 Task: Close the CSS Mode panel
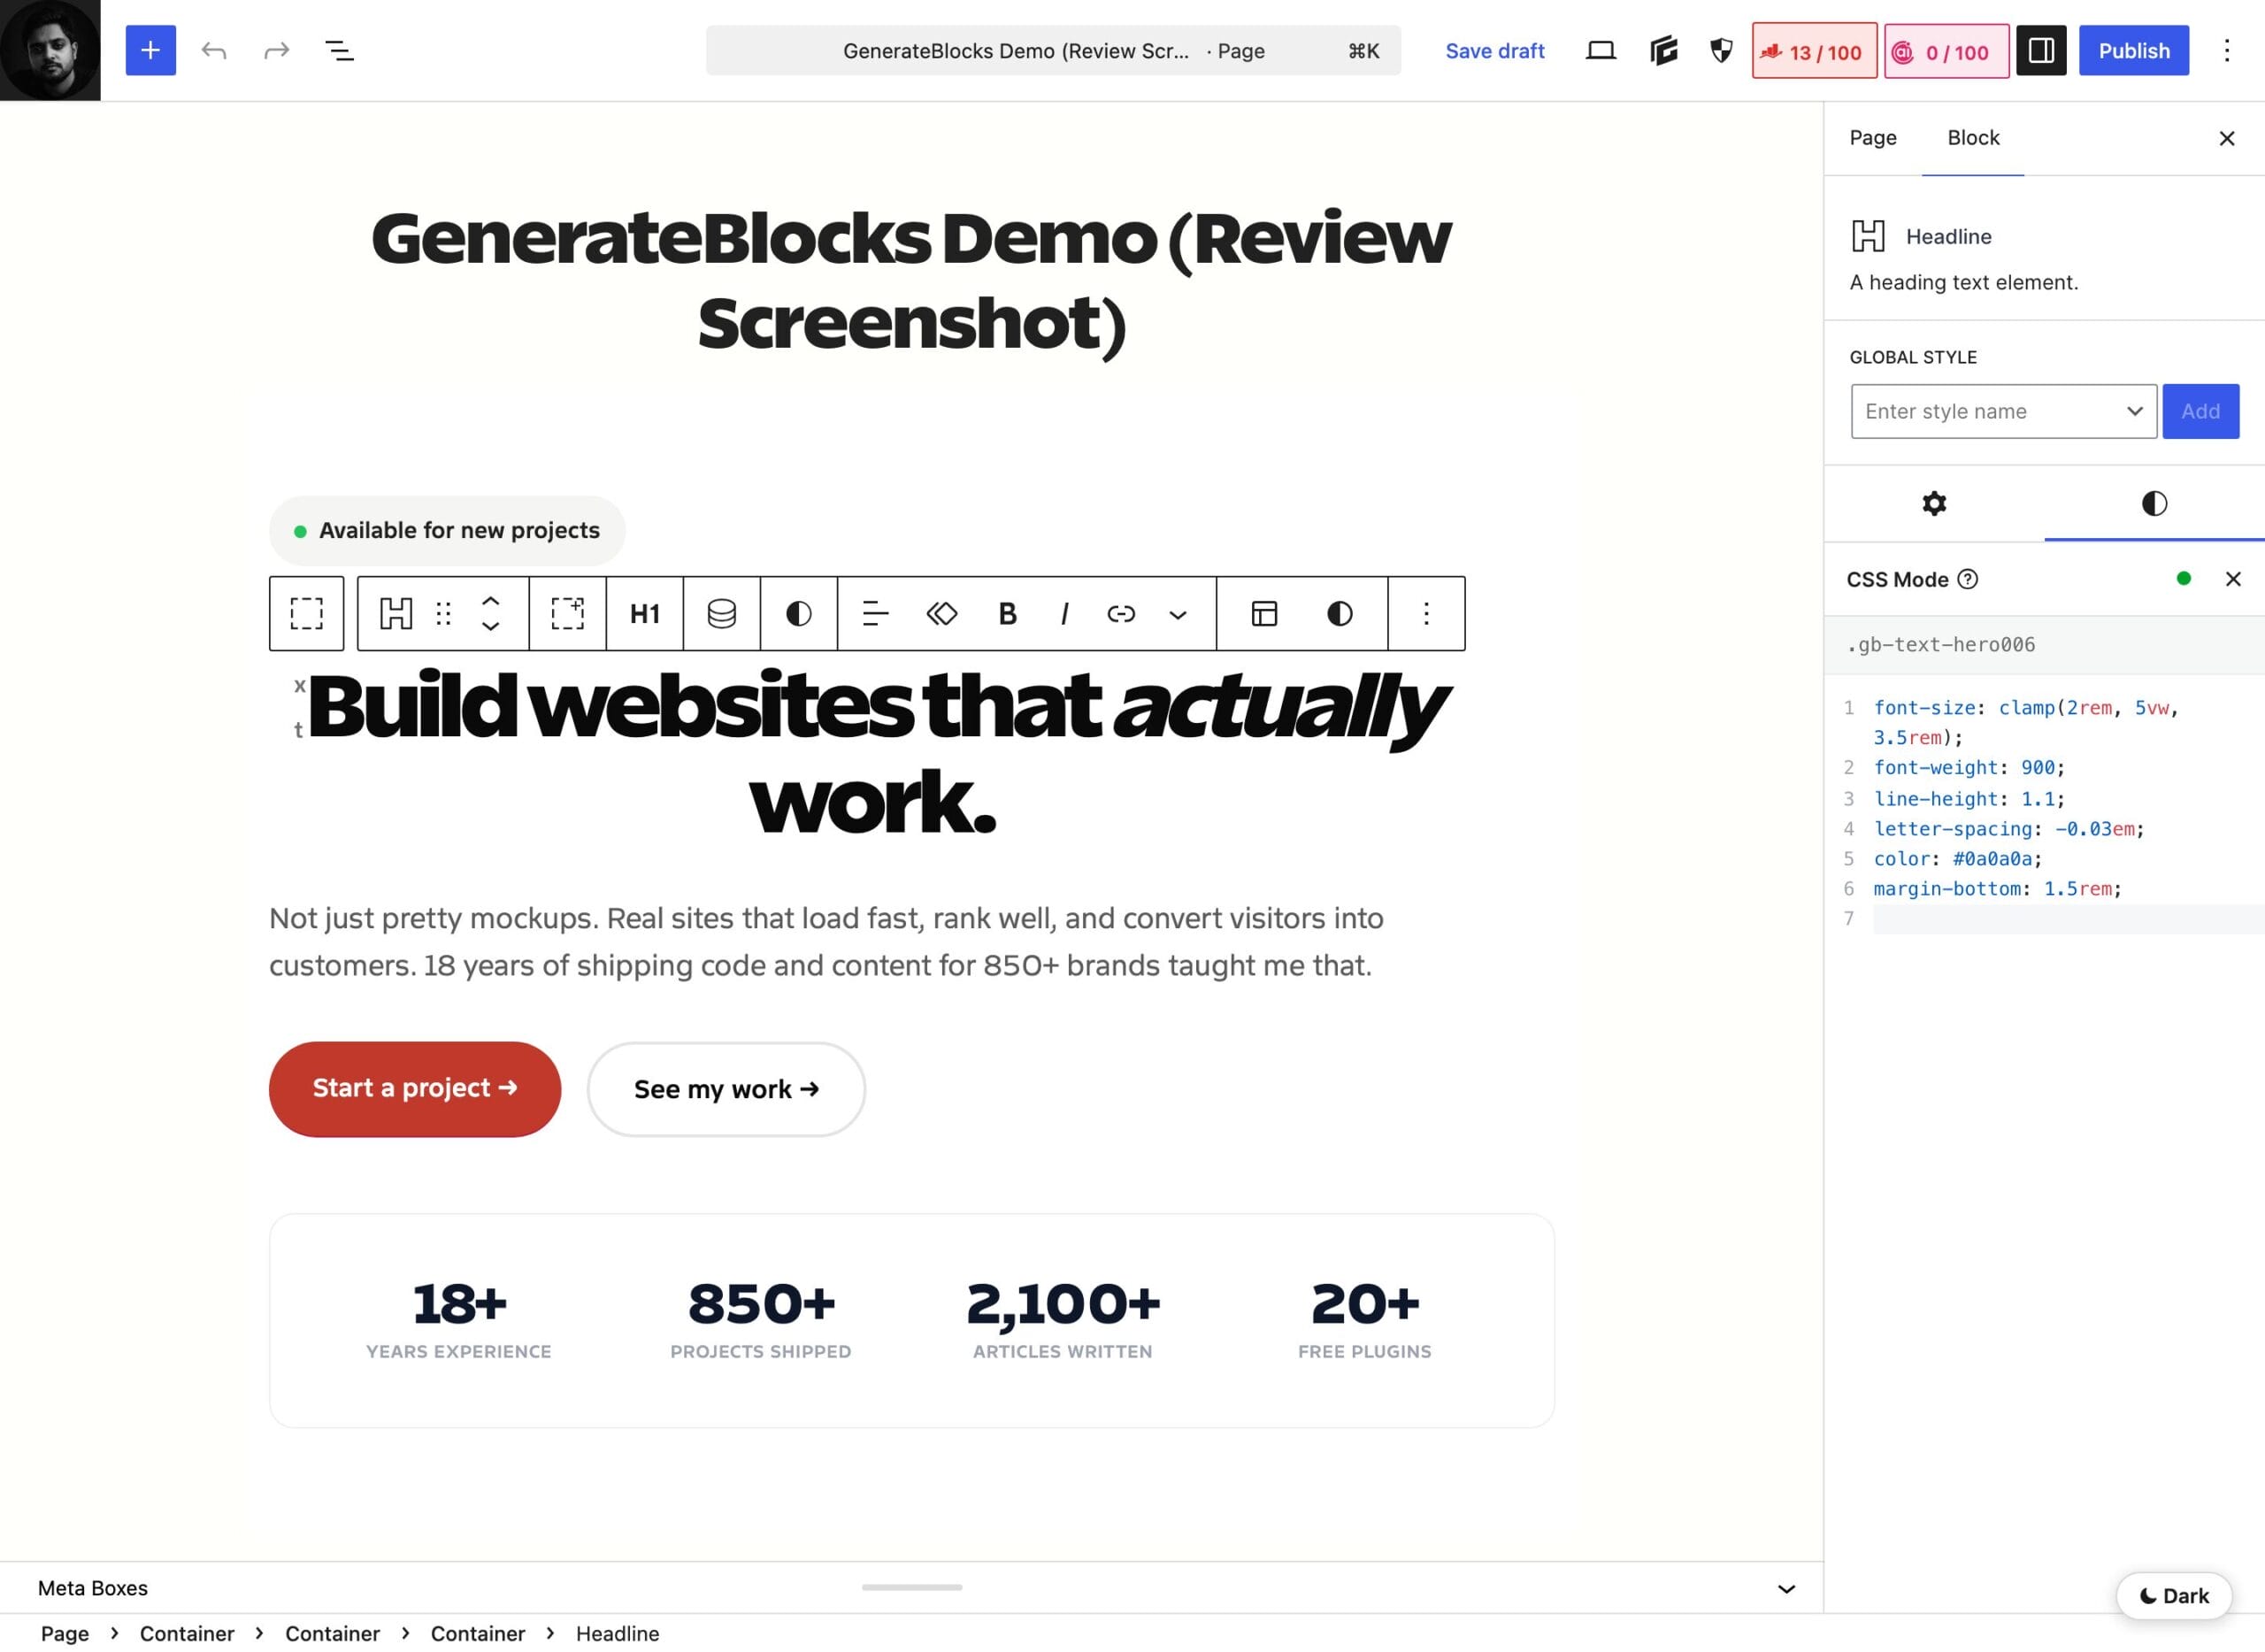[x=2232, y=579]
